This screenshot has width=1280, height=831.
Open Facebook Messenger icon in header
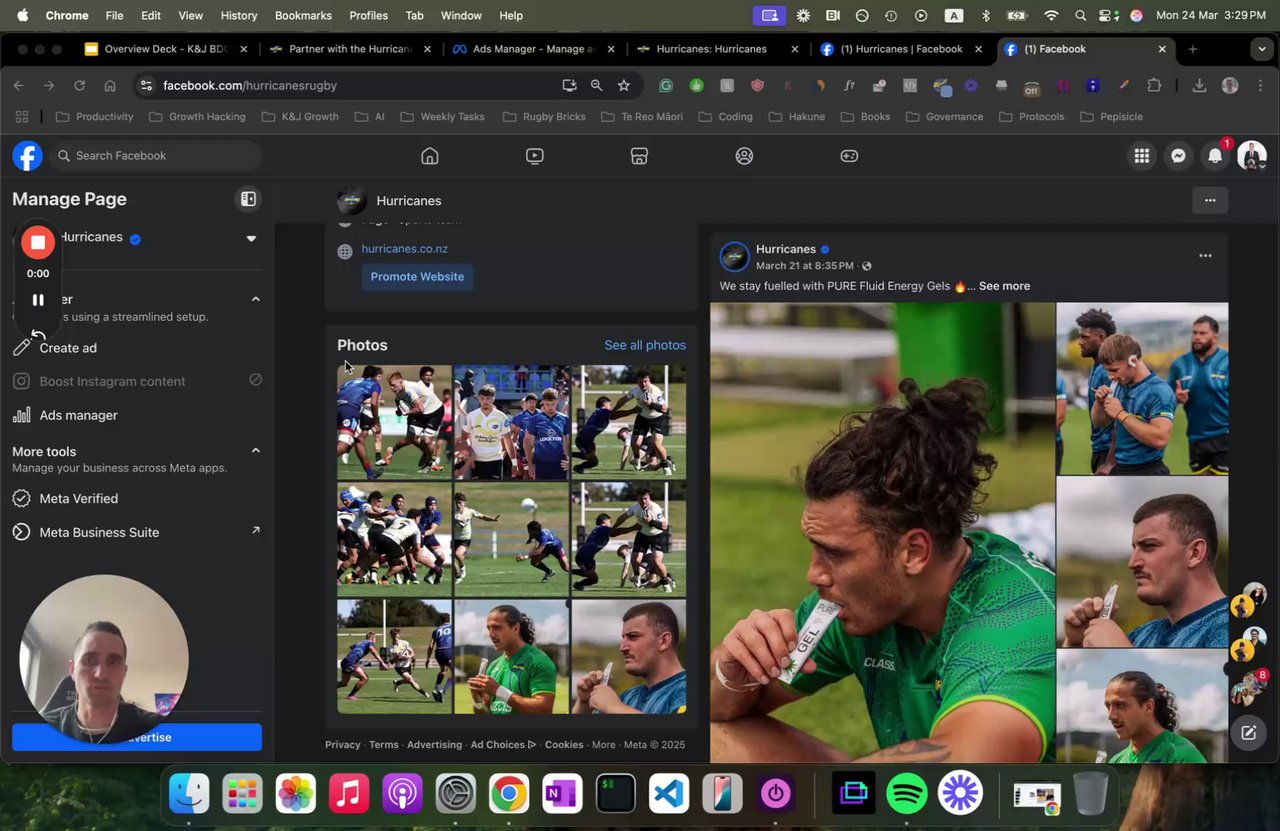1178,156
